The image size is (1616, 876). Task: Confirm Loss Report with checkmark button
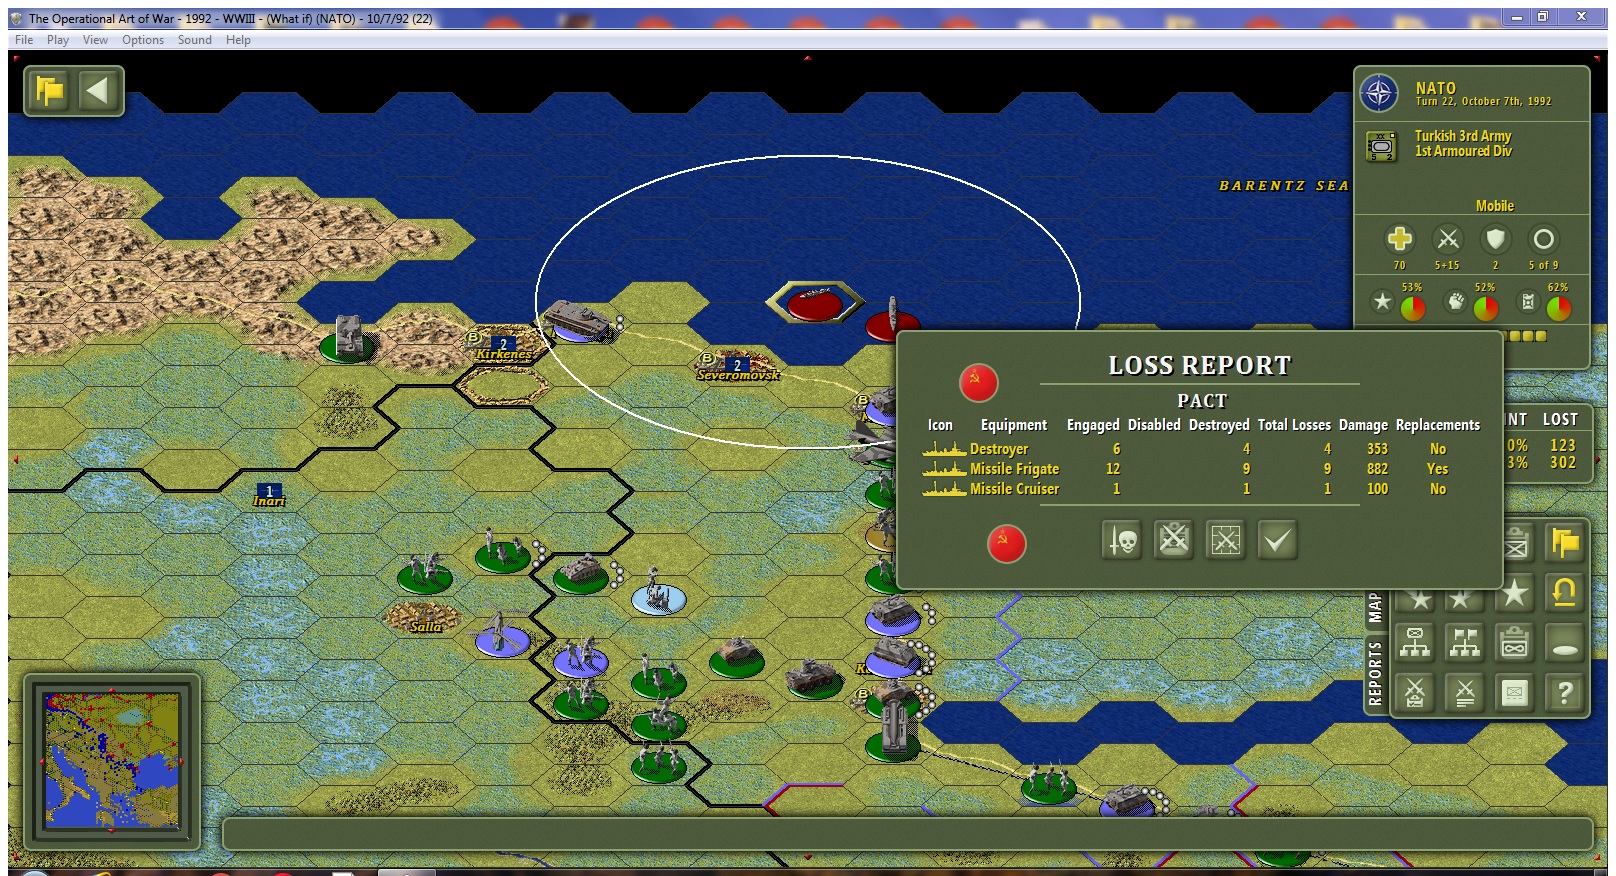point(1278,541)
